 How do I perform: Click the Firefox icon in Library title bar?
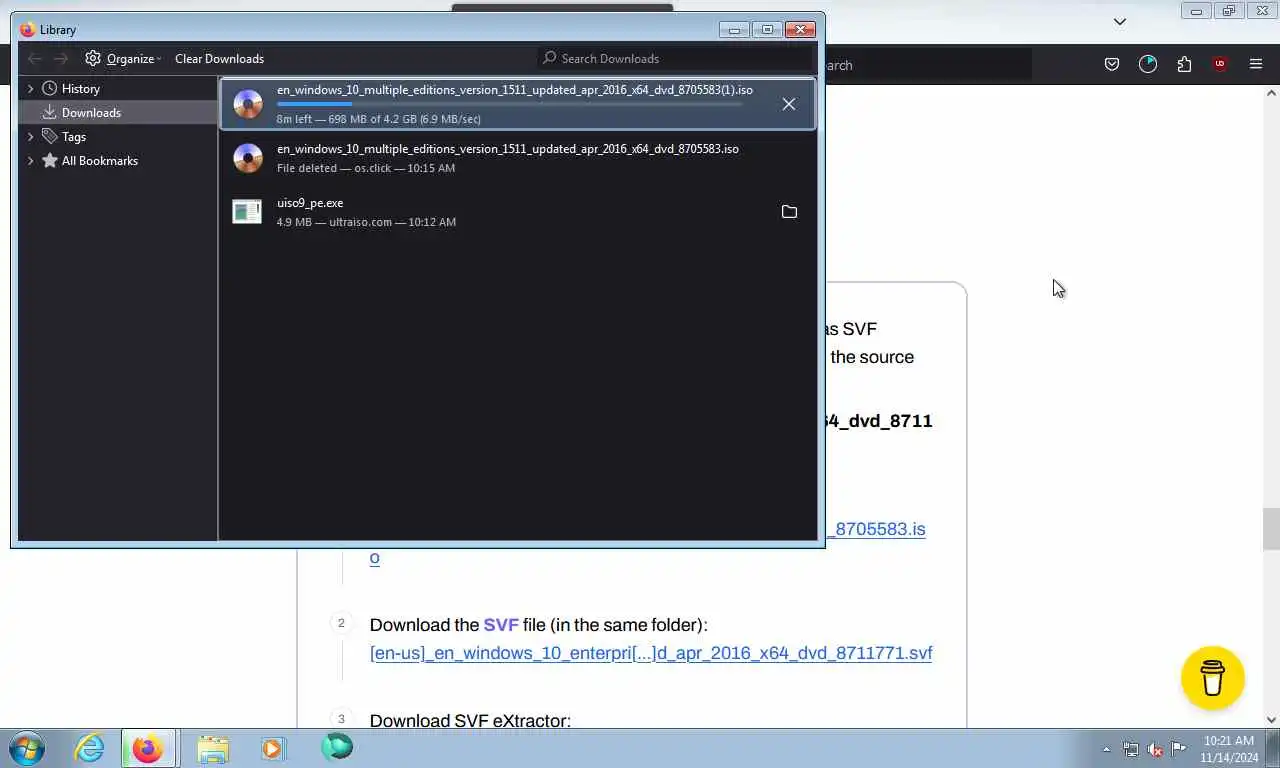click(x=28, y=30)
